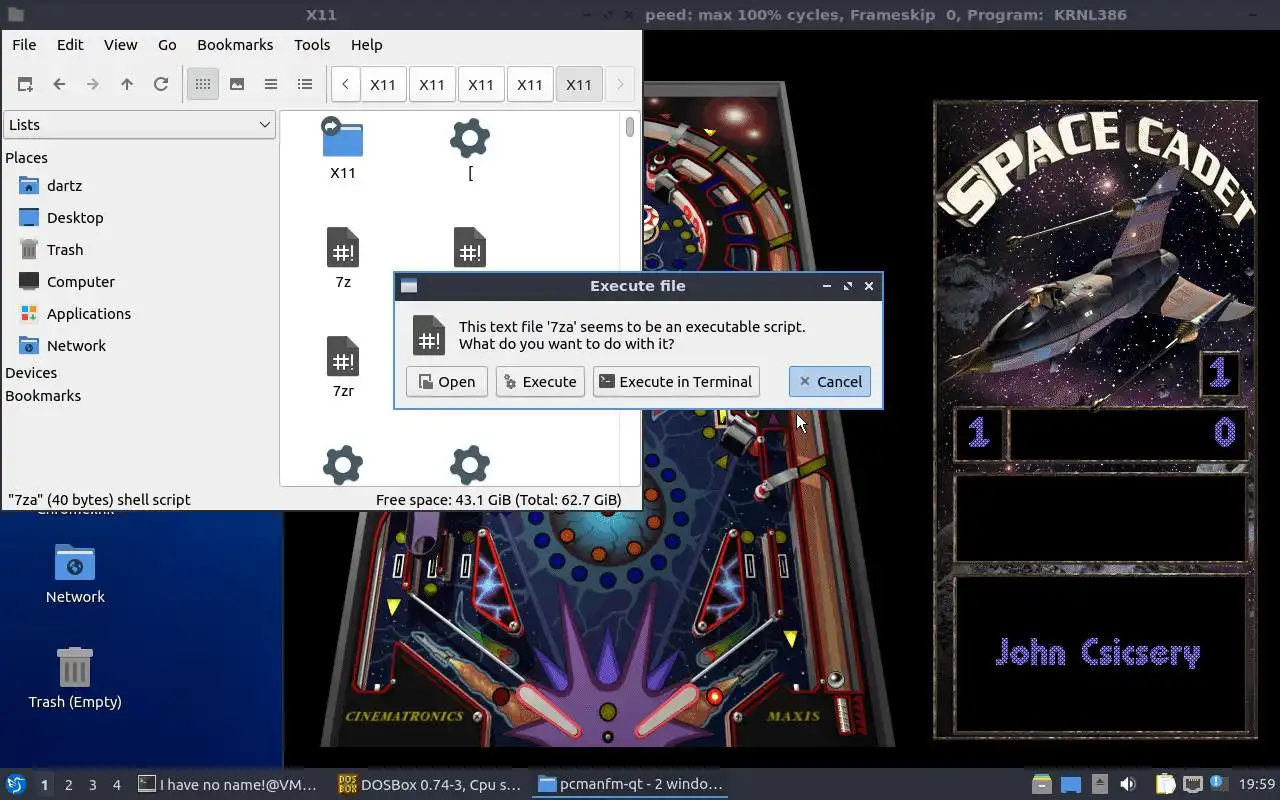Open a new tab via toolbar icon
The width and height of the screenshot is (1280, 800).
[x=25, y=84]
